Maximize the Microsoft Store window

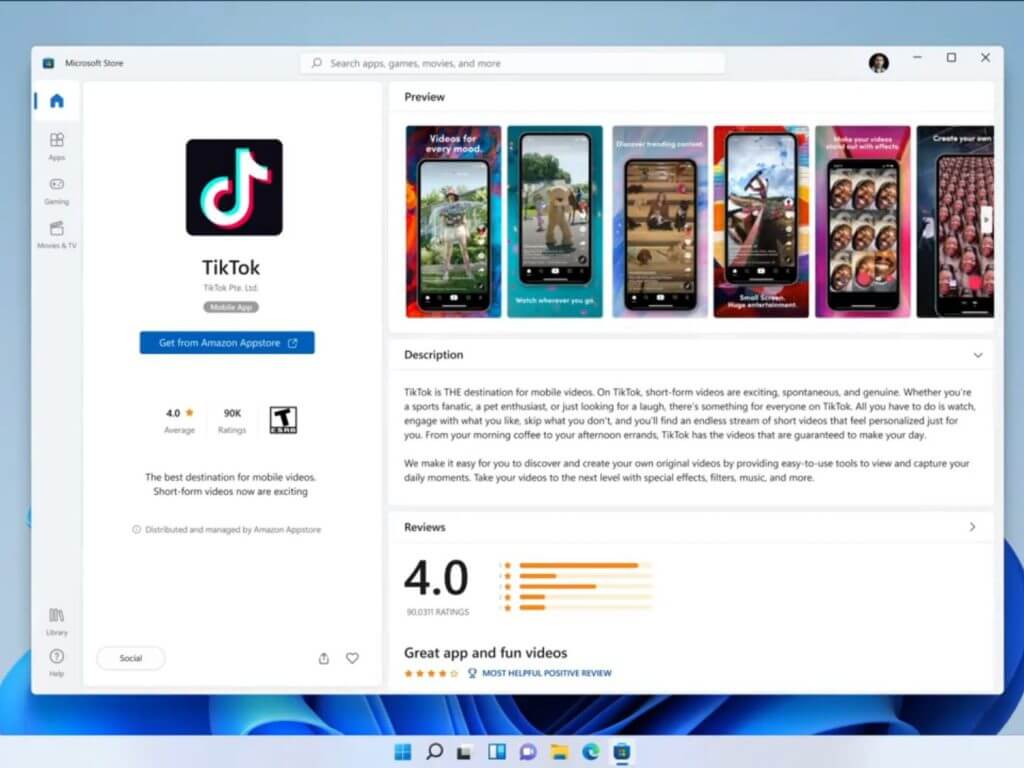[x=952, y=57]
